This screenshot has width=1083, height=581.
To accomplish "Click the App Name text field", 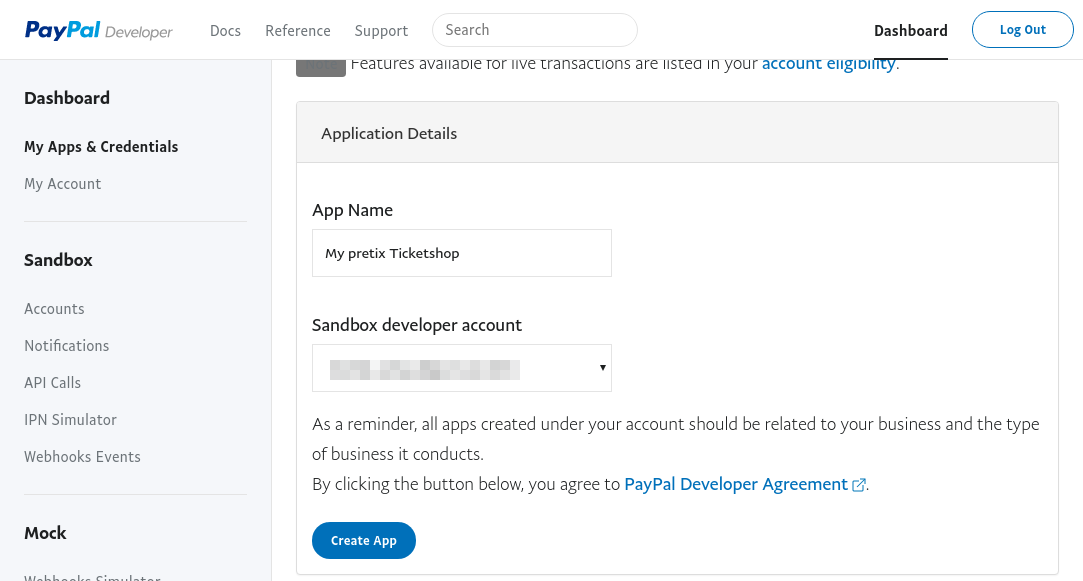I will click(x=461, y=253).
